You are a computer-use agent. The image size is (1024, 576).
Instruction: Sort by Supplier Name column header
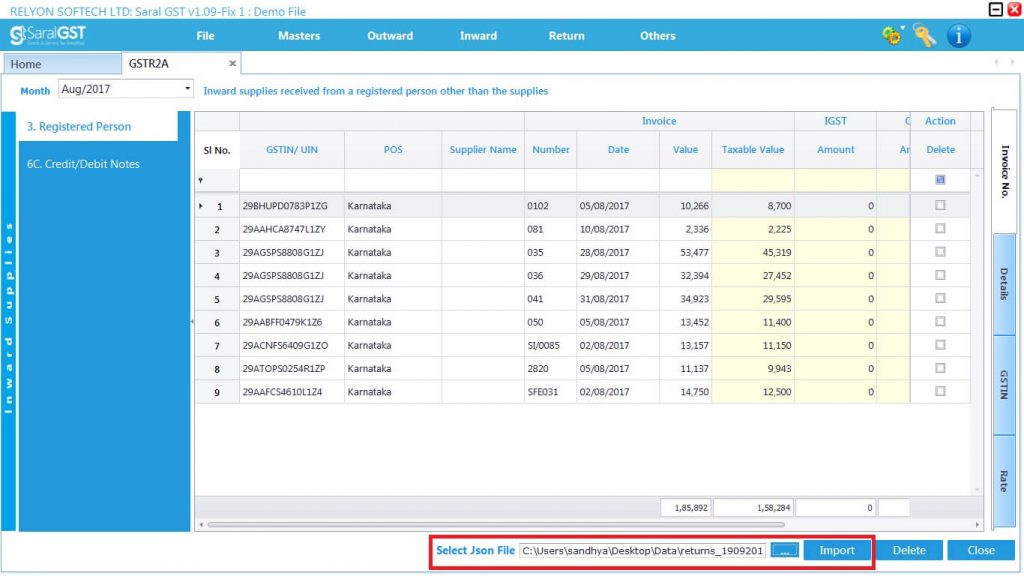(x=483, y=150)
